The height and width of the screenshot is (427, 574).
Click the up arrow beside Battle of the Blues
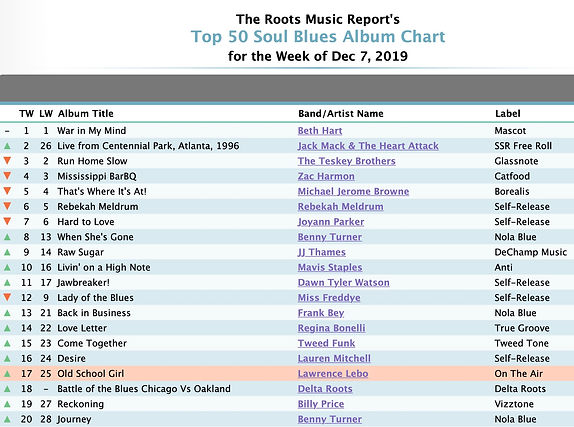pyautogui.click(x=7, y=389)
